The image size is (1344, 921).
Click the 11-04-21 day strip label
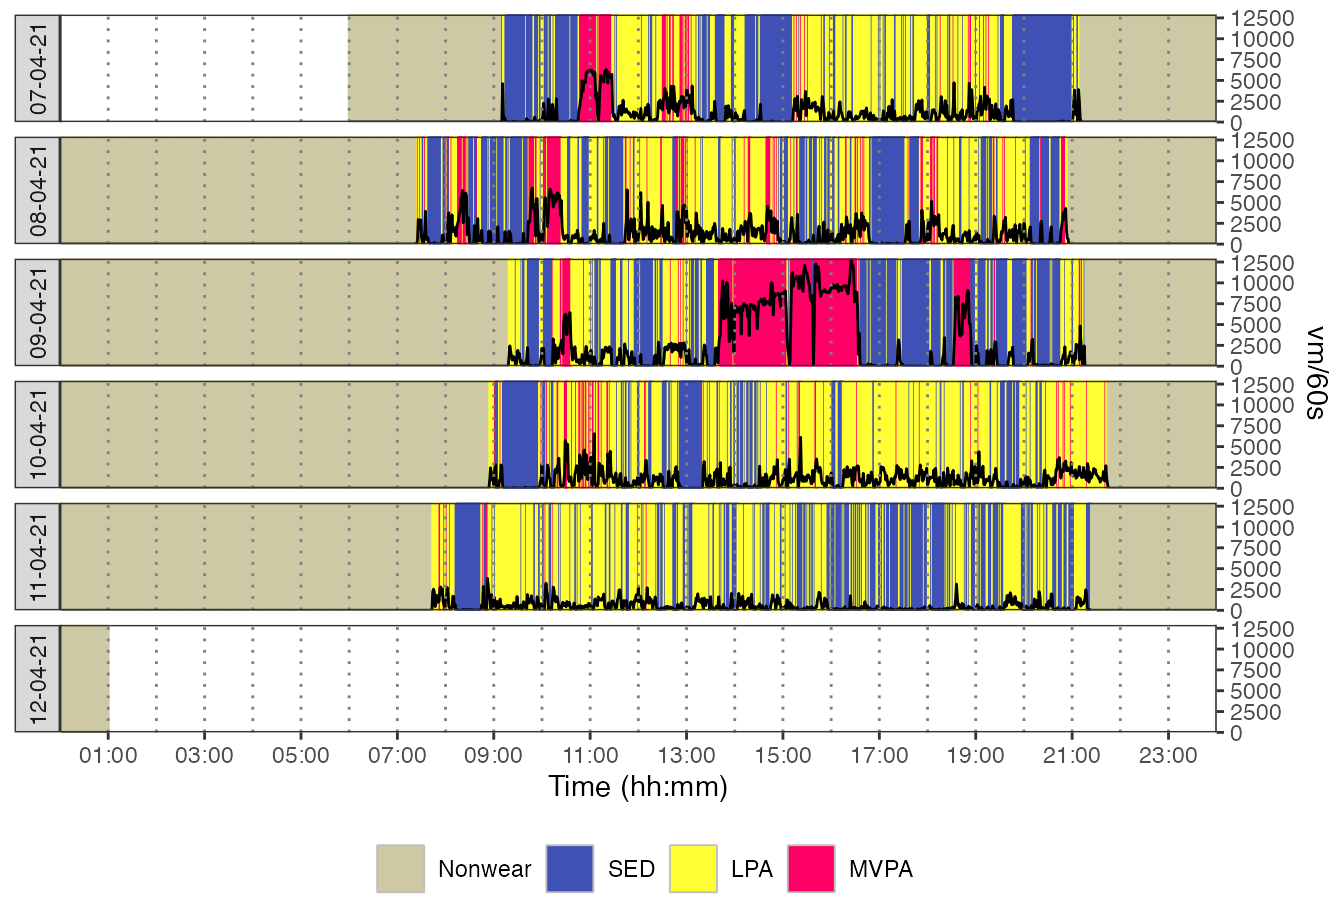(x=38, y=557)
